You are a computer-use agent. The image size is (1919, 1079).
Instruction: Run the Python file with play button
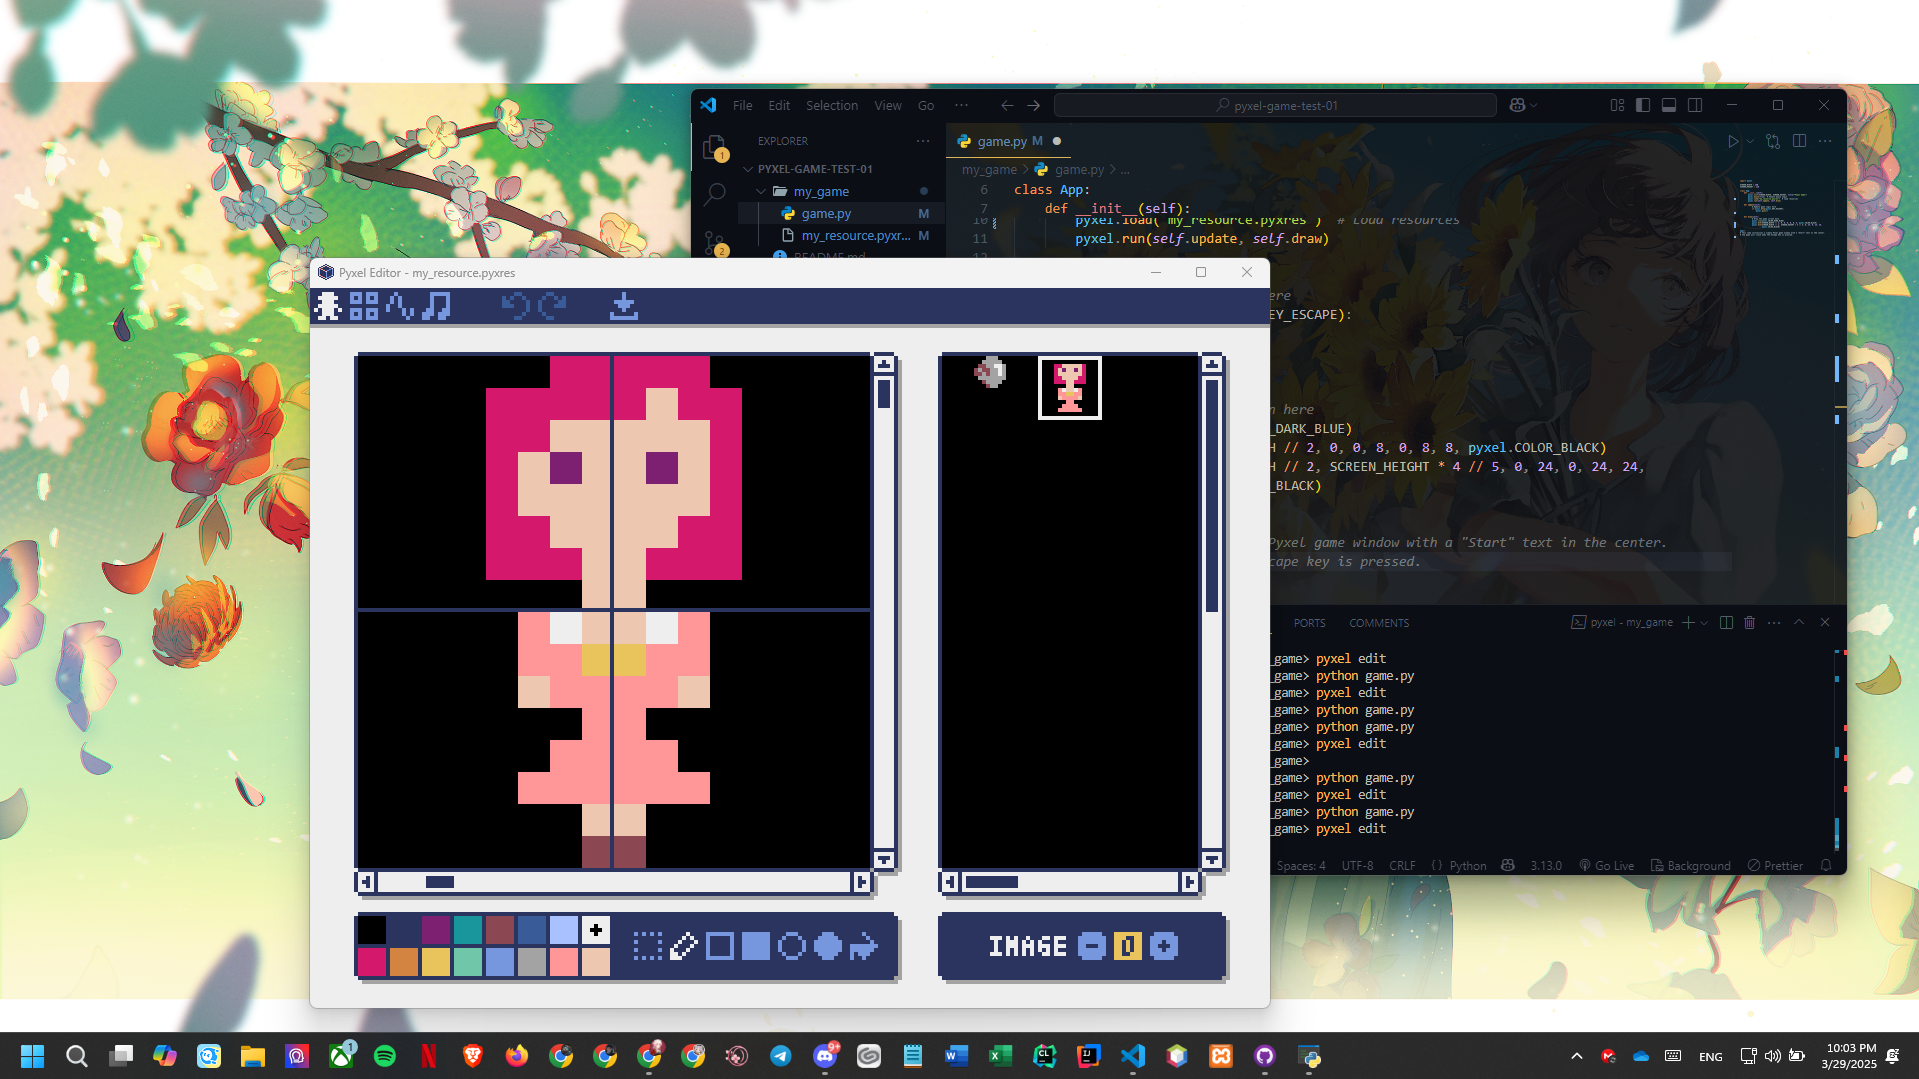[1733, 141]
